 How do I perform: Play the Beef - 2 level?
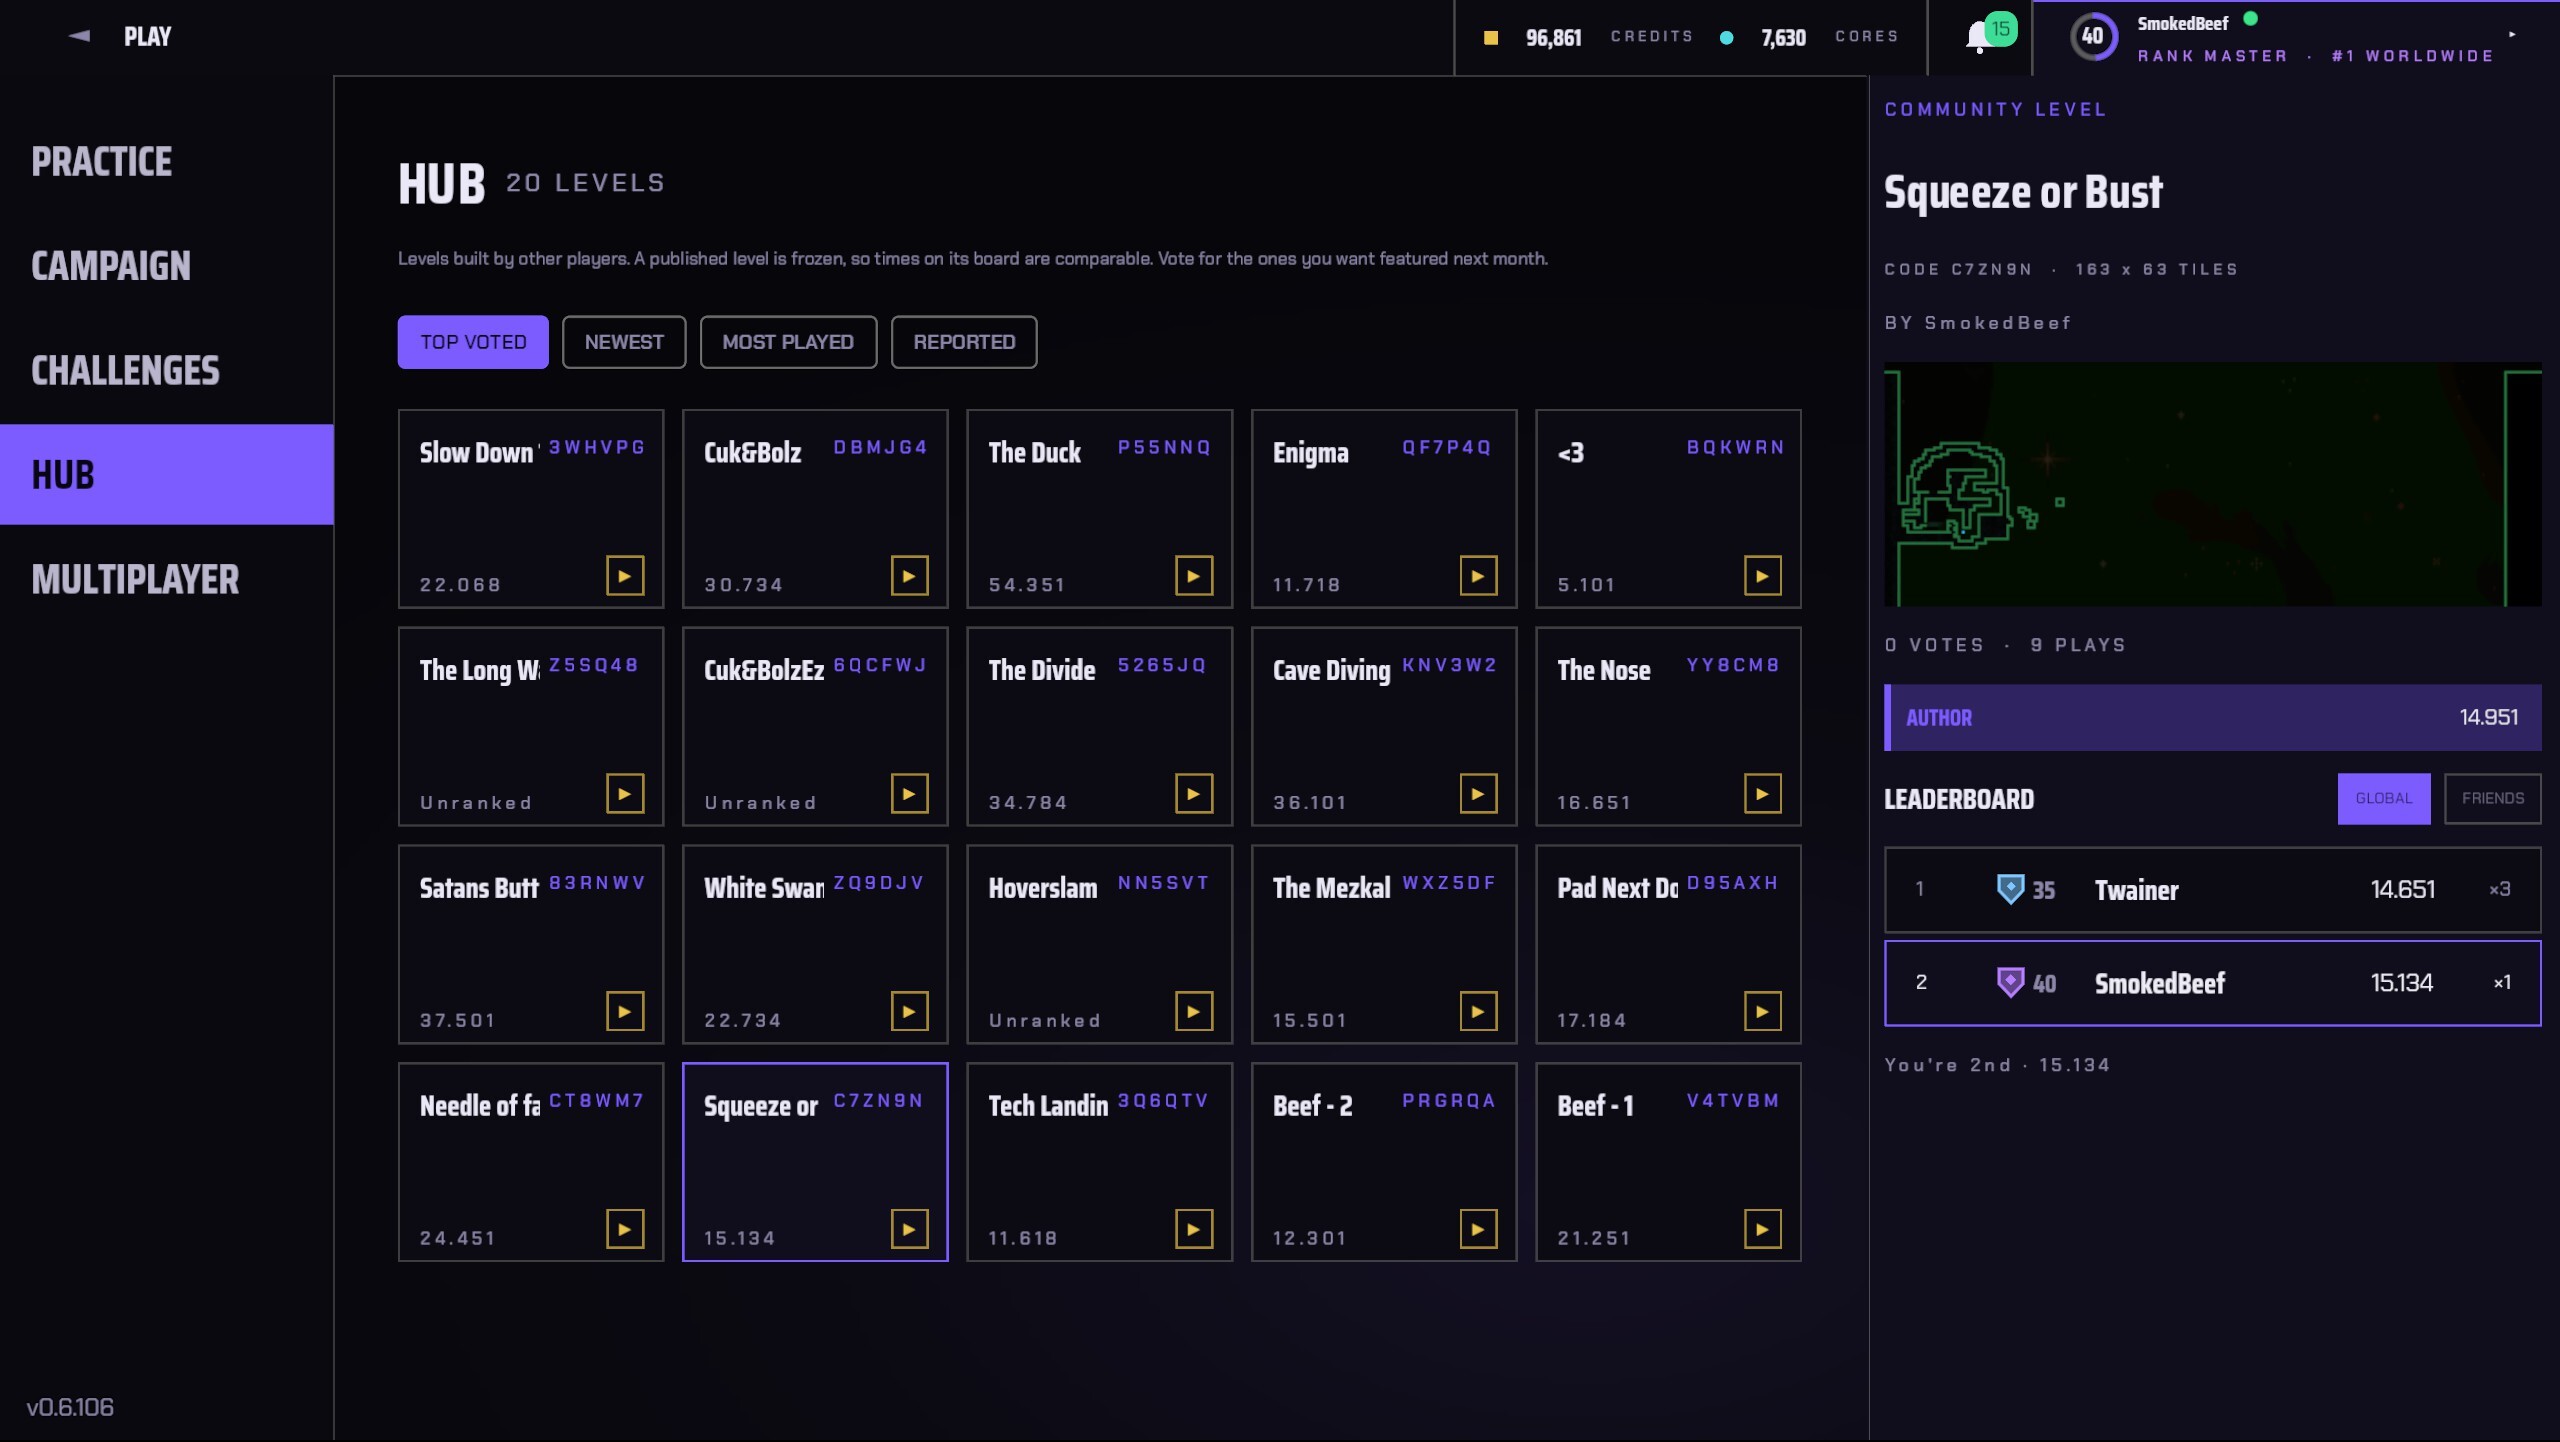(1478, 1230)
